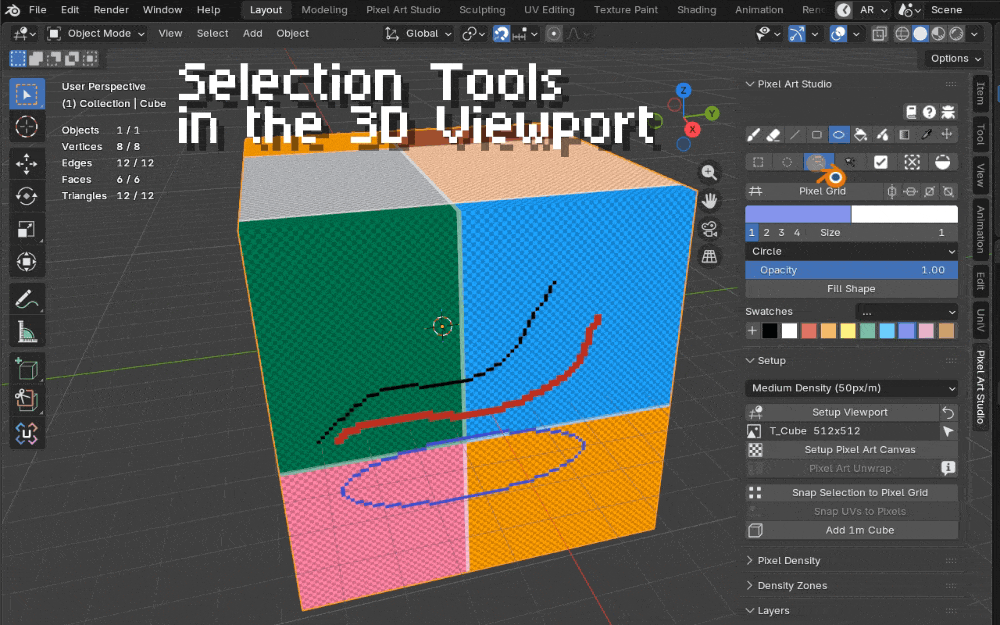Viewport: 1000px width, 625px height.
Task: Click the deselect all dashed X icon
Action: [912, 162]
